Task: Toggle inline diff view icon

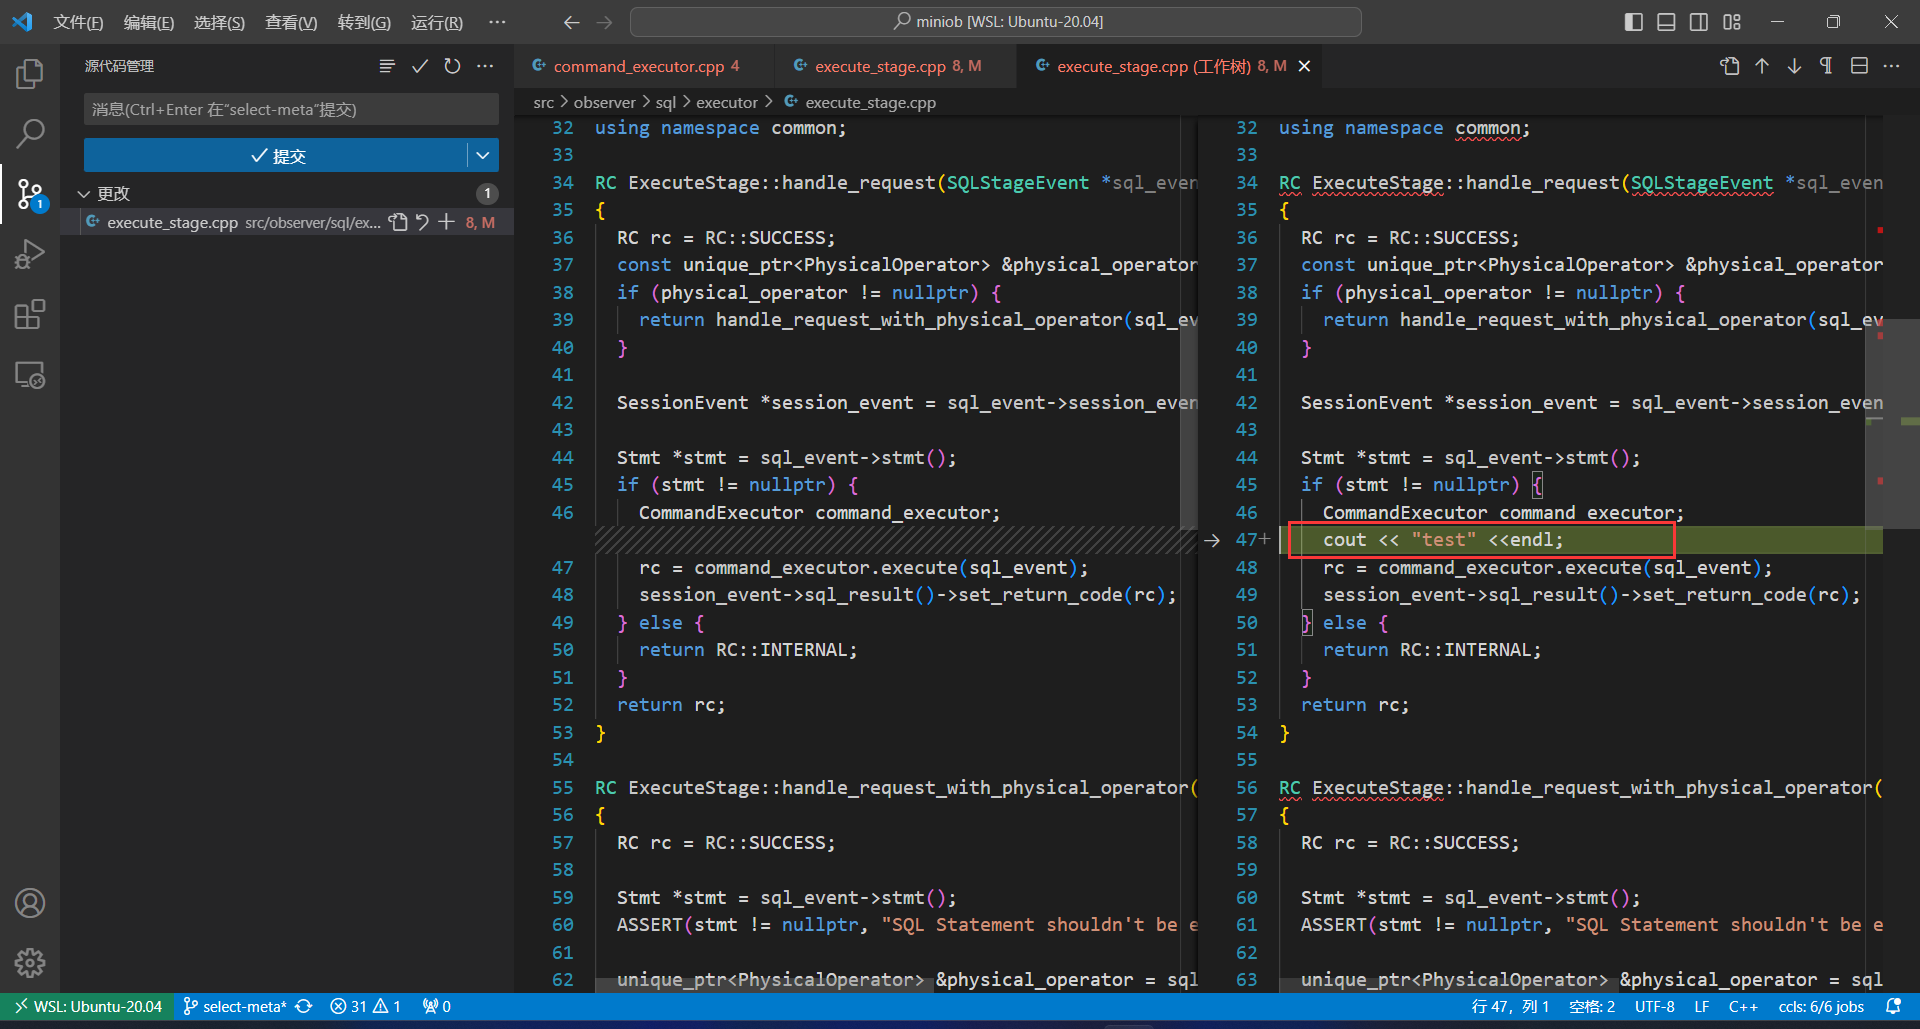Action: [1859, 66]
